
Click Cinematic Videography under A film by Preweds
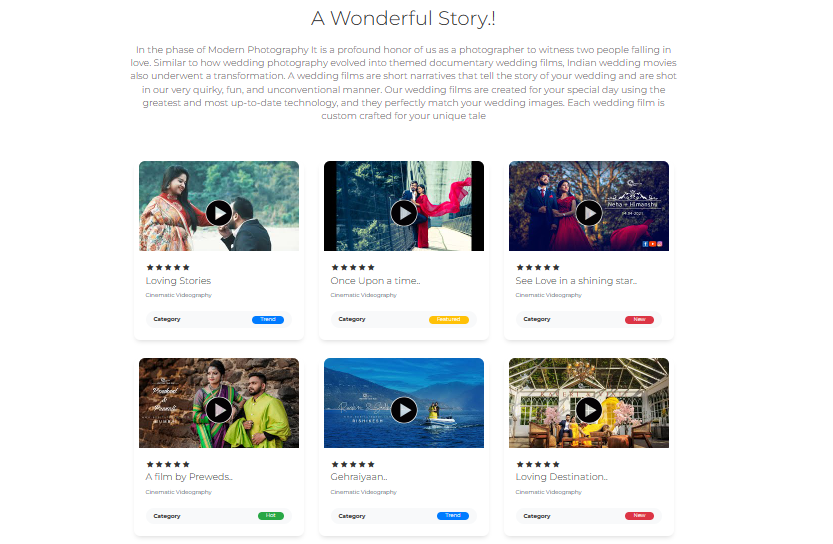[178, 492]
